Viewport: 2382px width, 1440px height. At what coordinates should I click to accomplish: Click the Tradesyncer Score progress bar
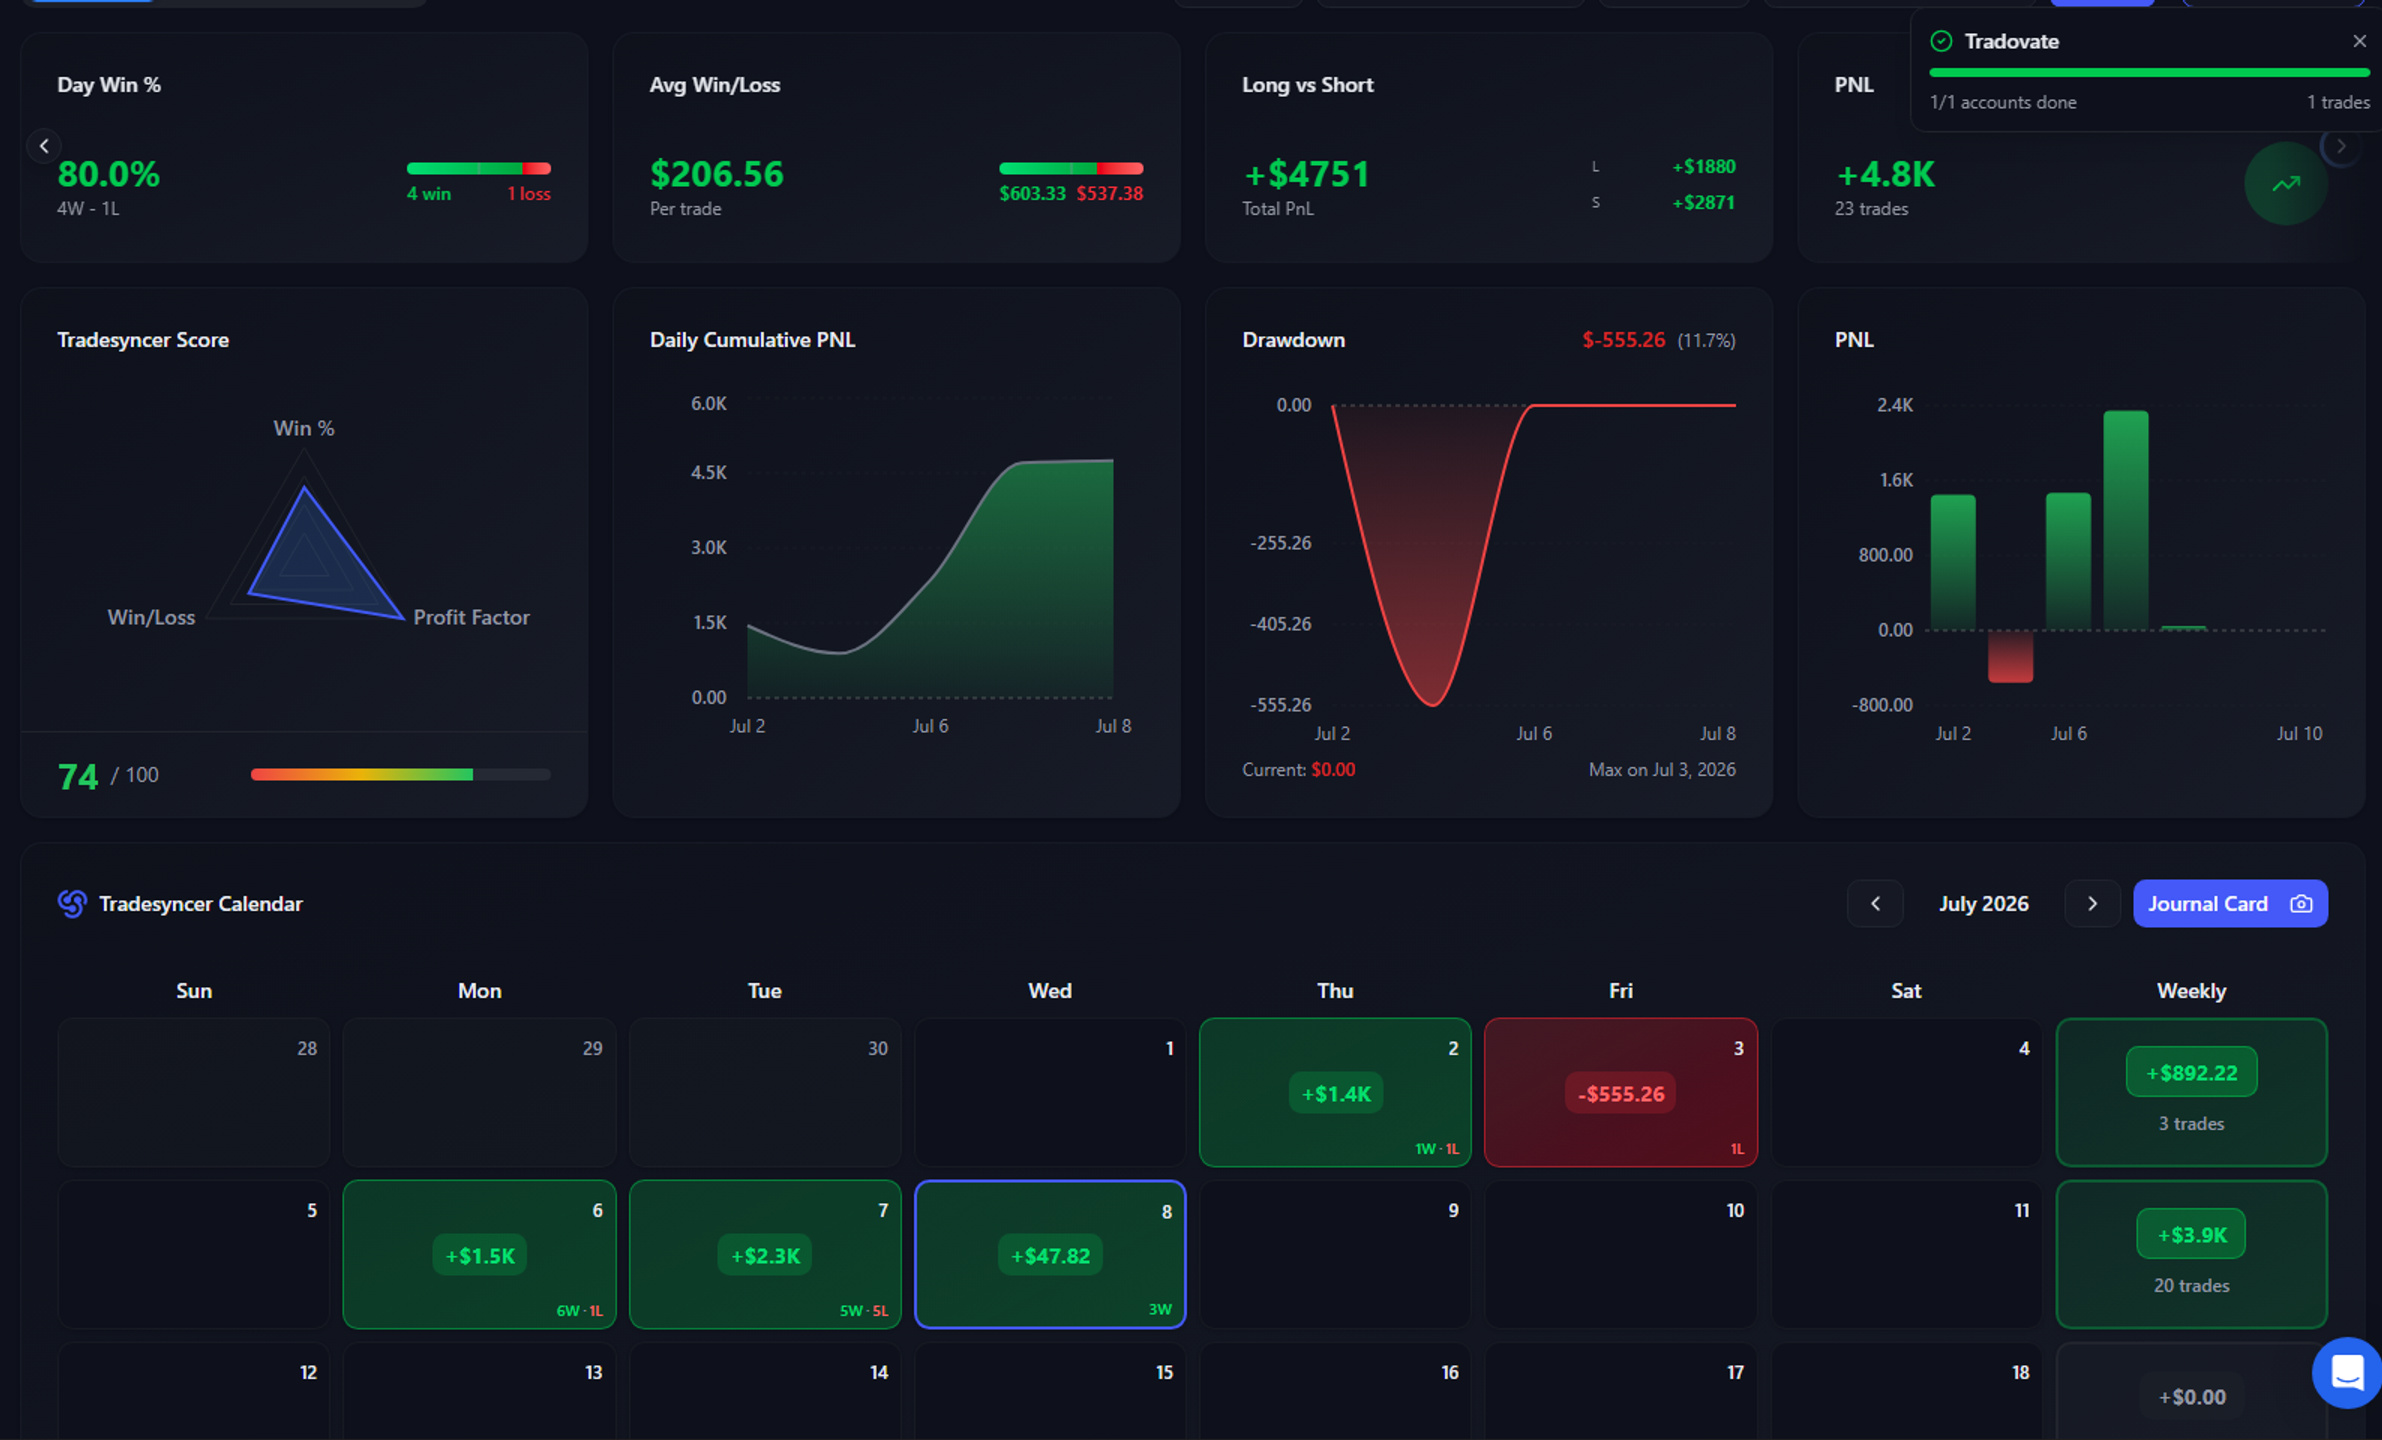(400, 774)
